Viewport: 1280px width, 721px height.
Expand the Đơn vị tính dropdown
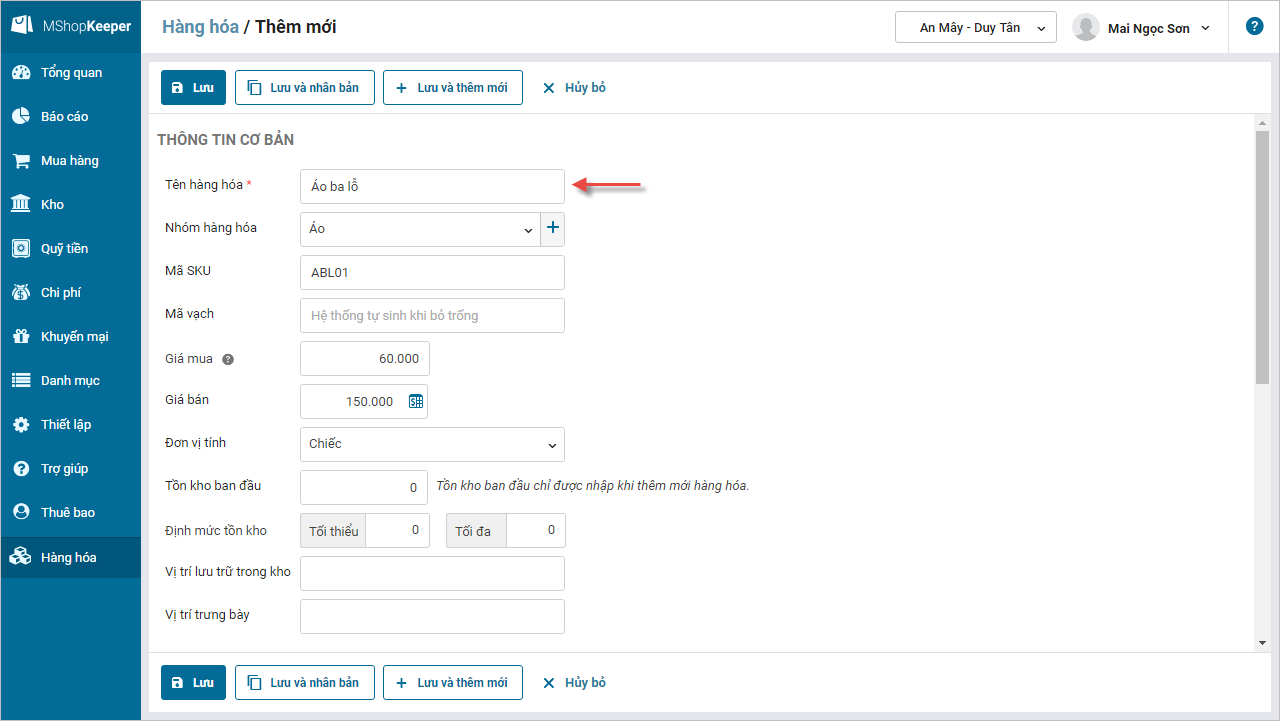pos(552,445)
